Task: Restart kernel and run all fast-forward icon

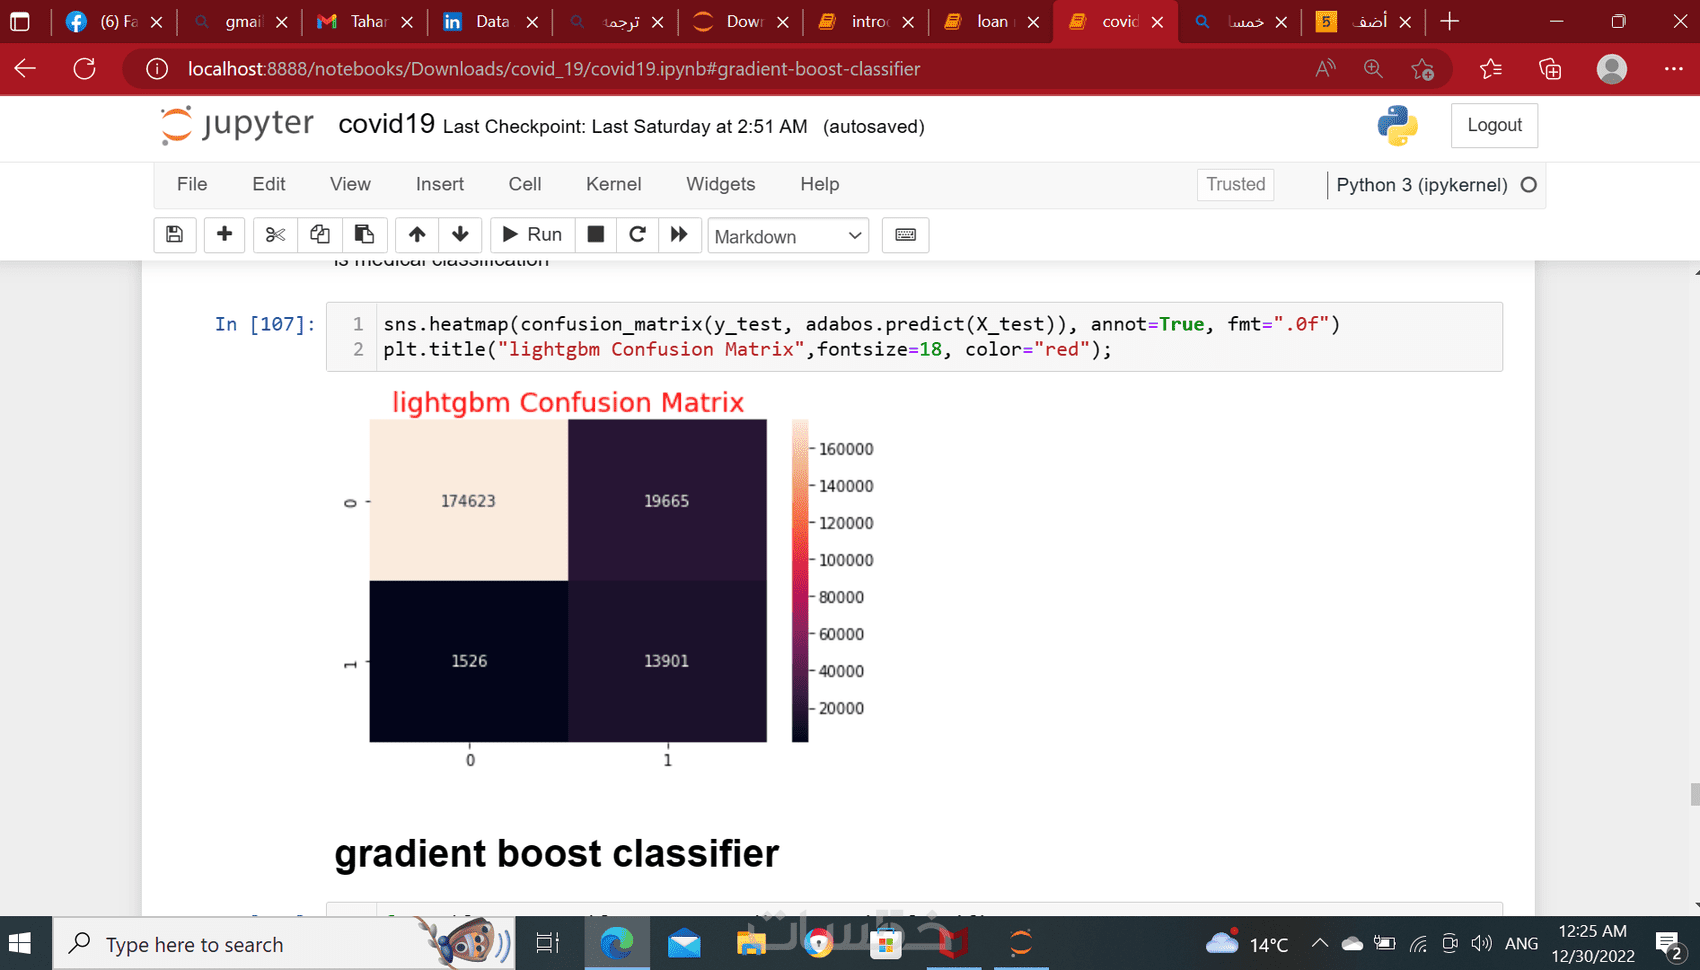Action: click(679, 235)
